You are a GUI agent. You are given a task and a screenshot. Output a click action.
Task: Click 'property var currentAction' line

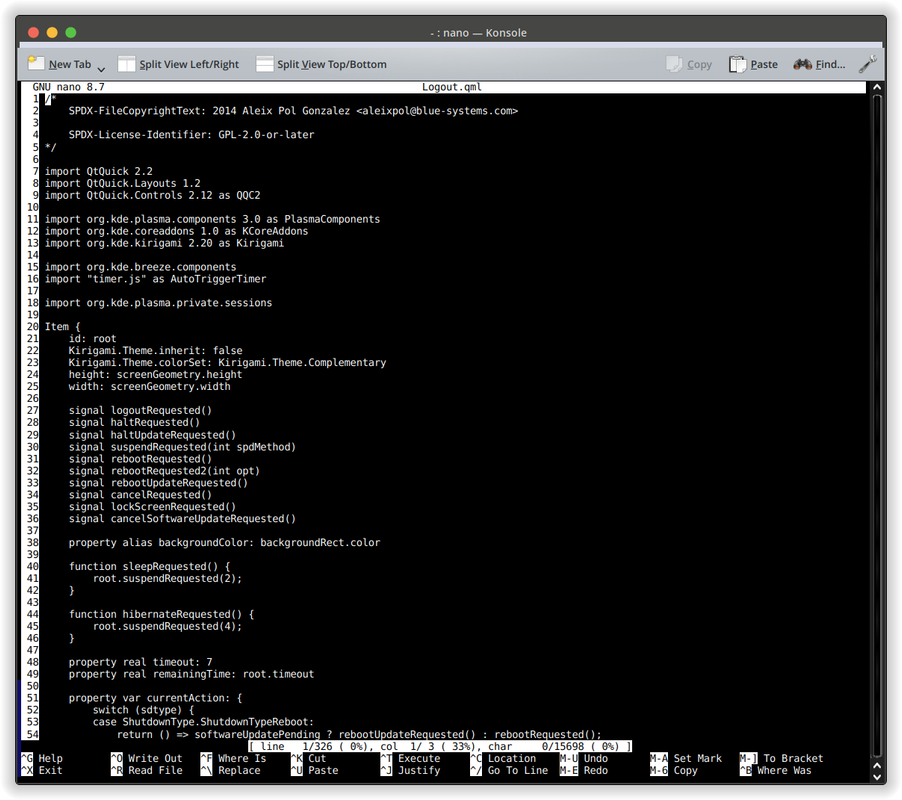pyautogui.click(x=155, y=698)
